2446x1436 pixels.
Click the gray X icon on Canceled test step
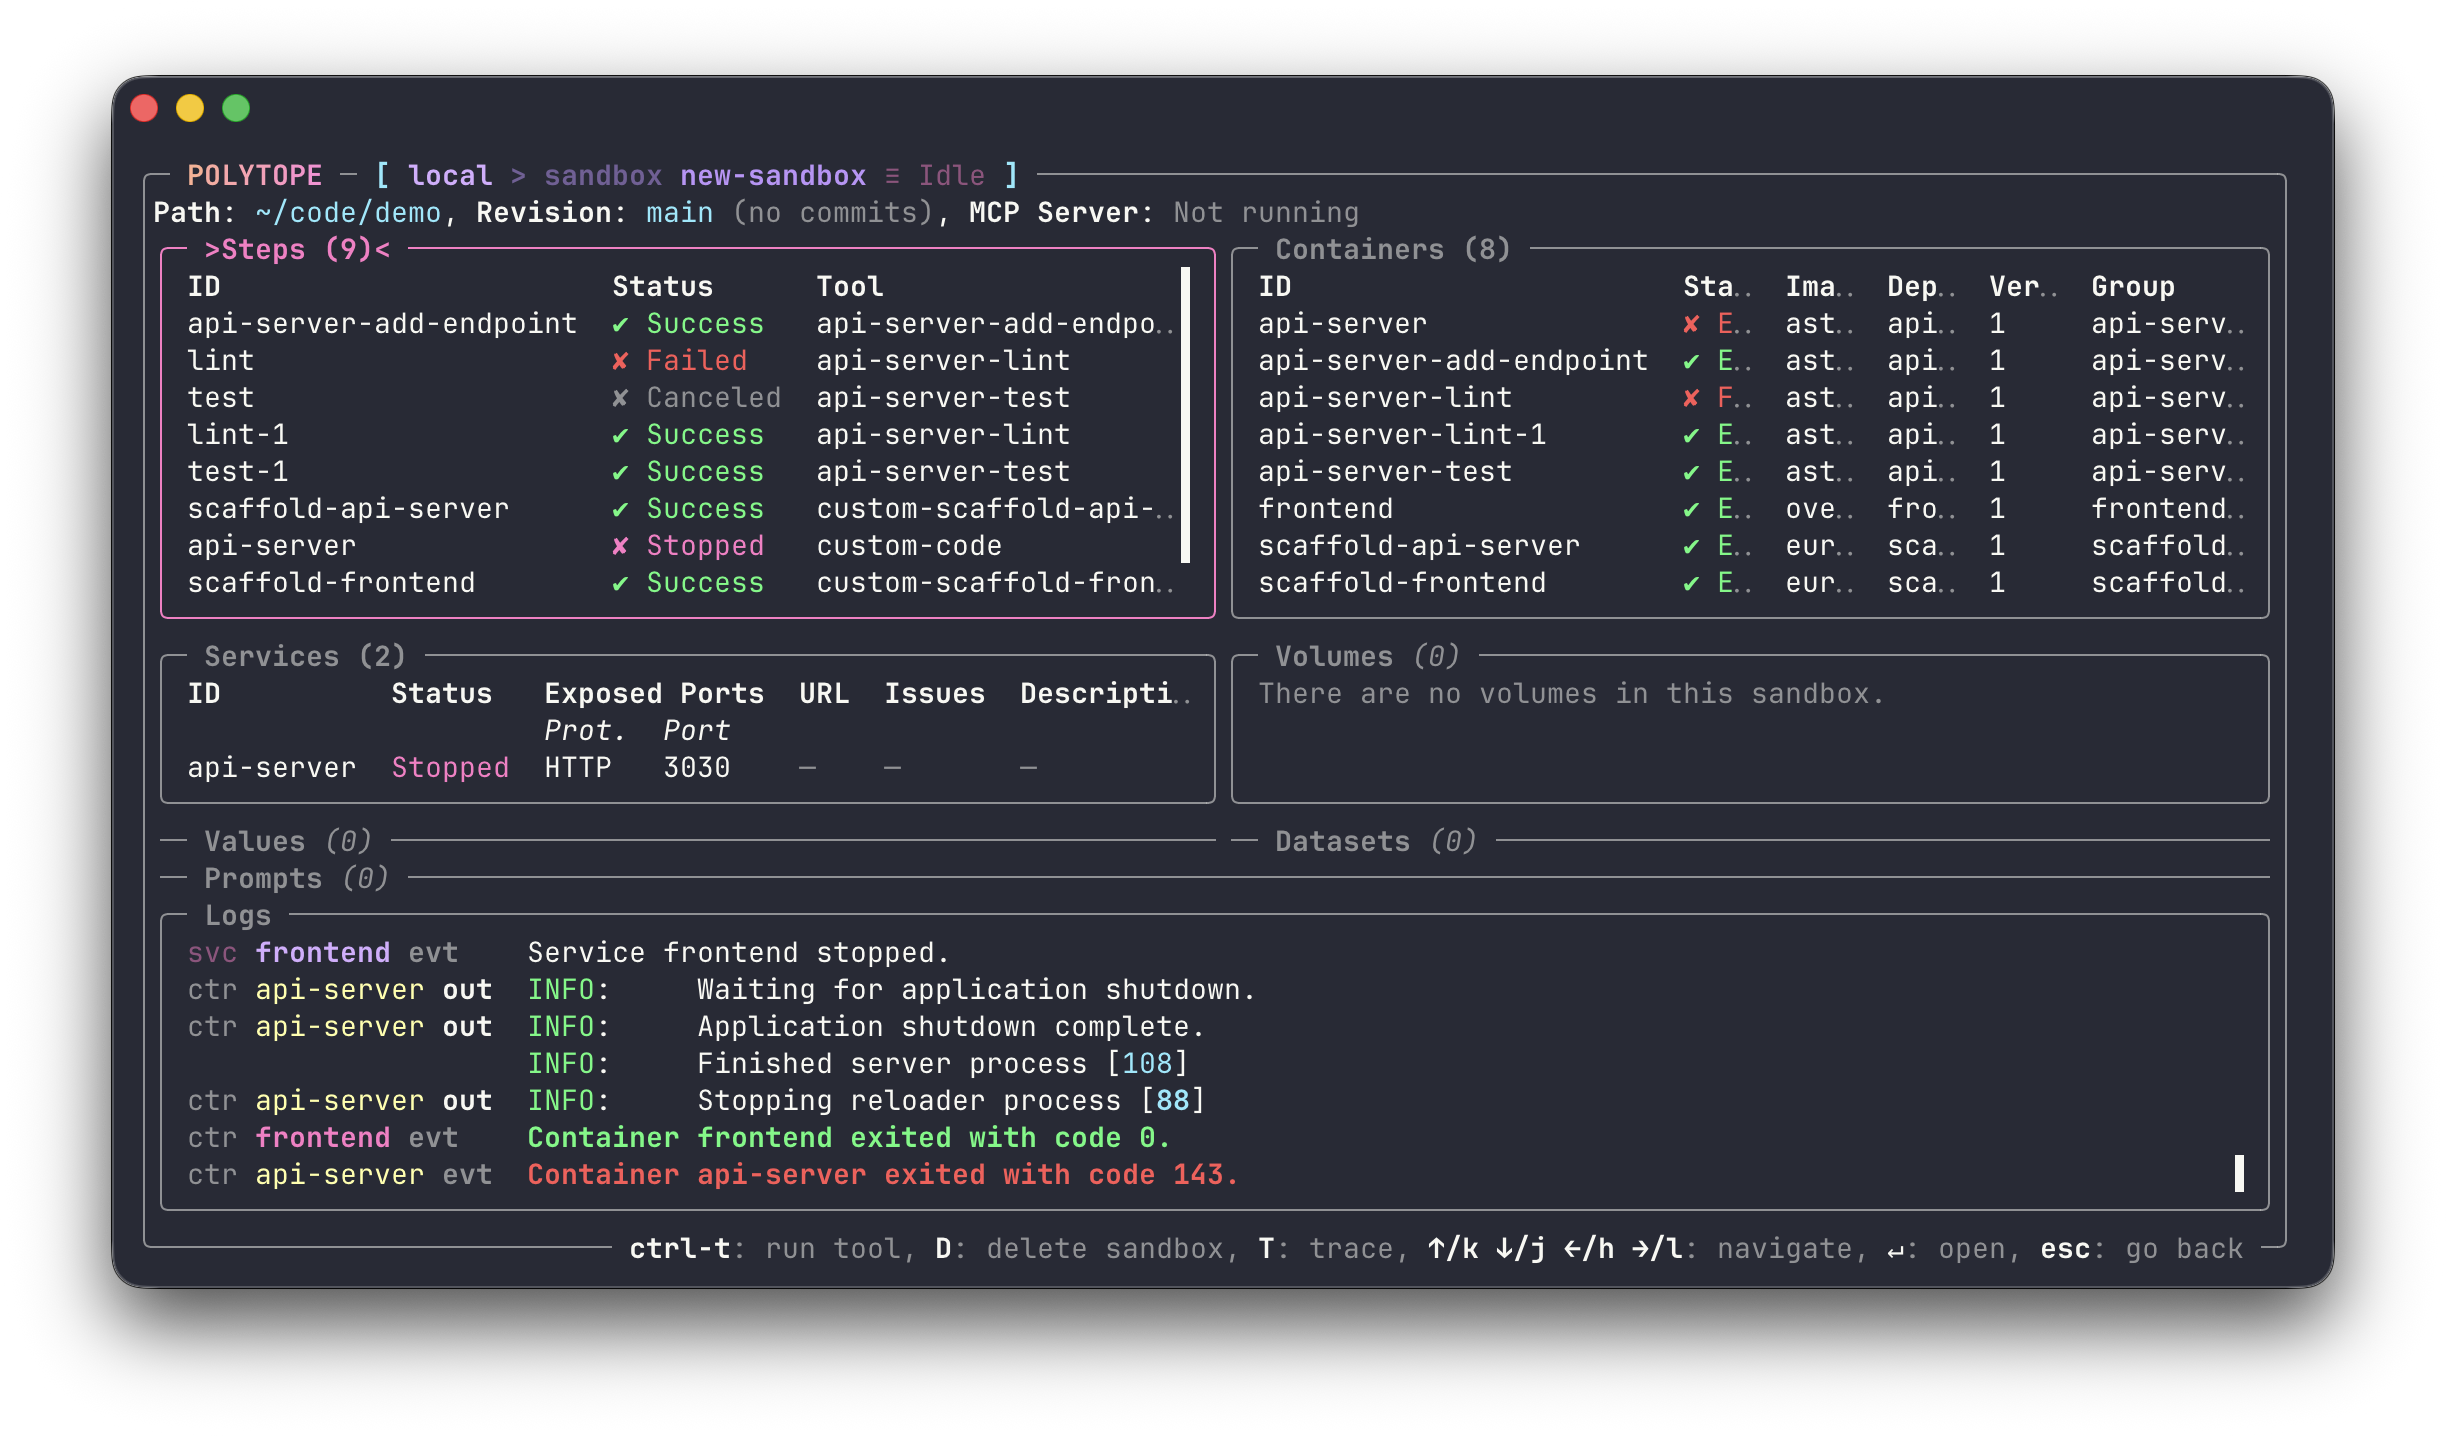620,398
